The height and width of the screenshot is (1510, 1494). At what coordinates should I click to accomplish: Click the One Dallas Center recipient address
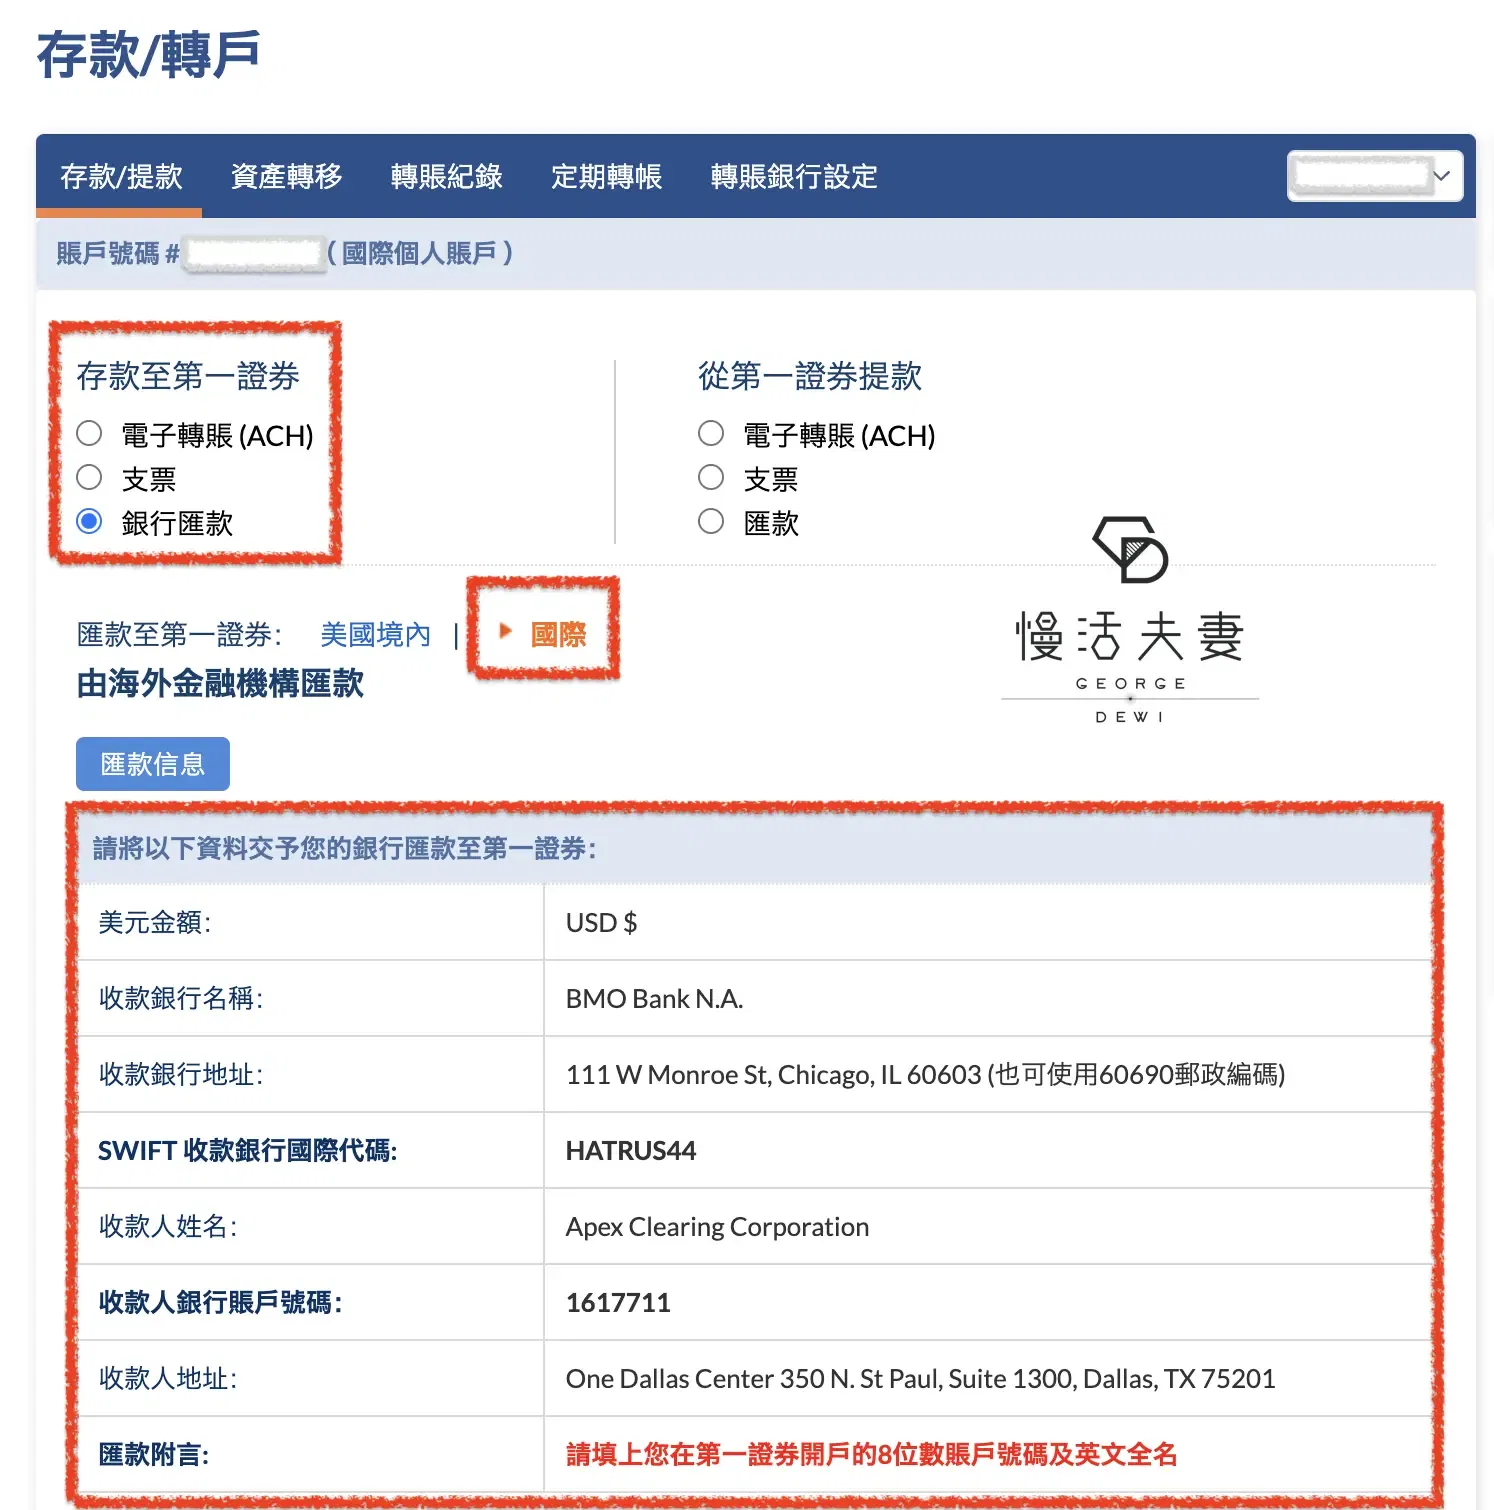(920, 1379)
